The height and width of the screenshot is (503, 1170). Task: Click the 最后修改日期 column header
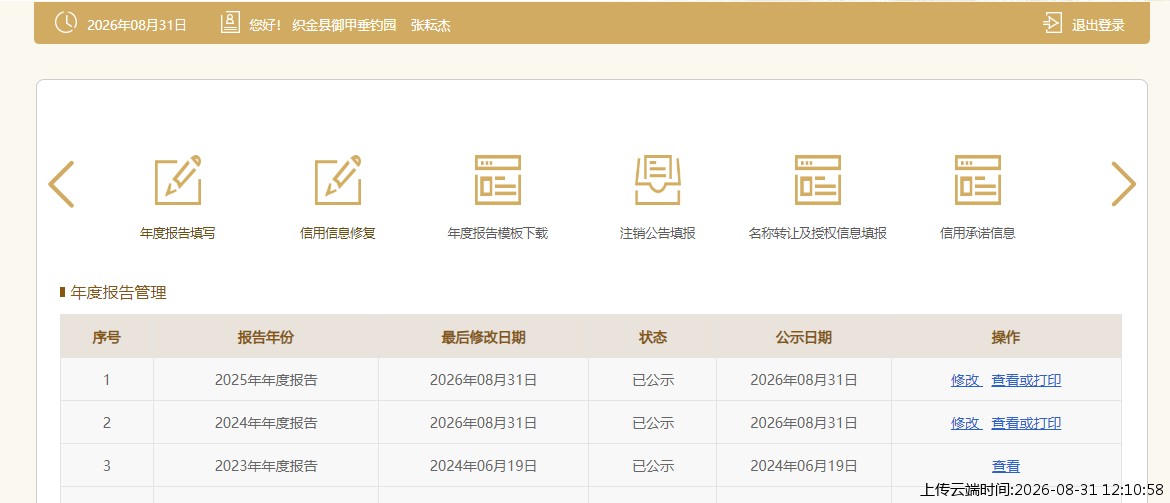tap(484, 337)
